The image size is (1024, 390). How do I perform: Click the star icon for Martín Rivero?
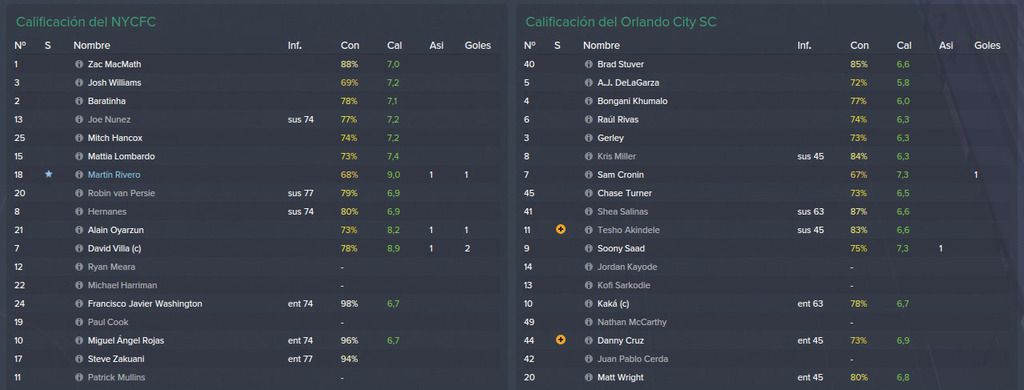point(48,175)
